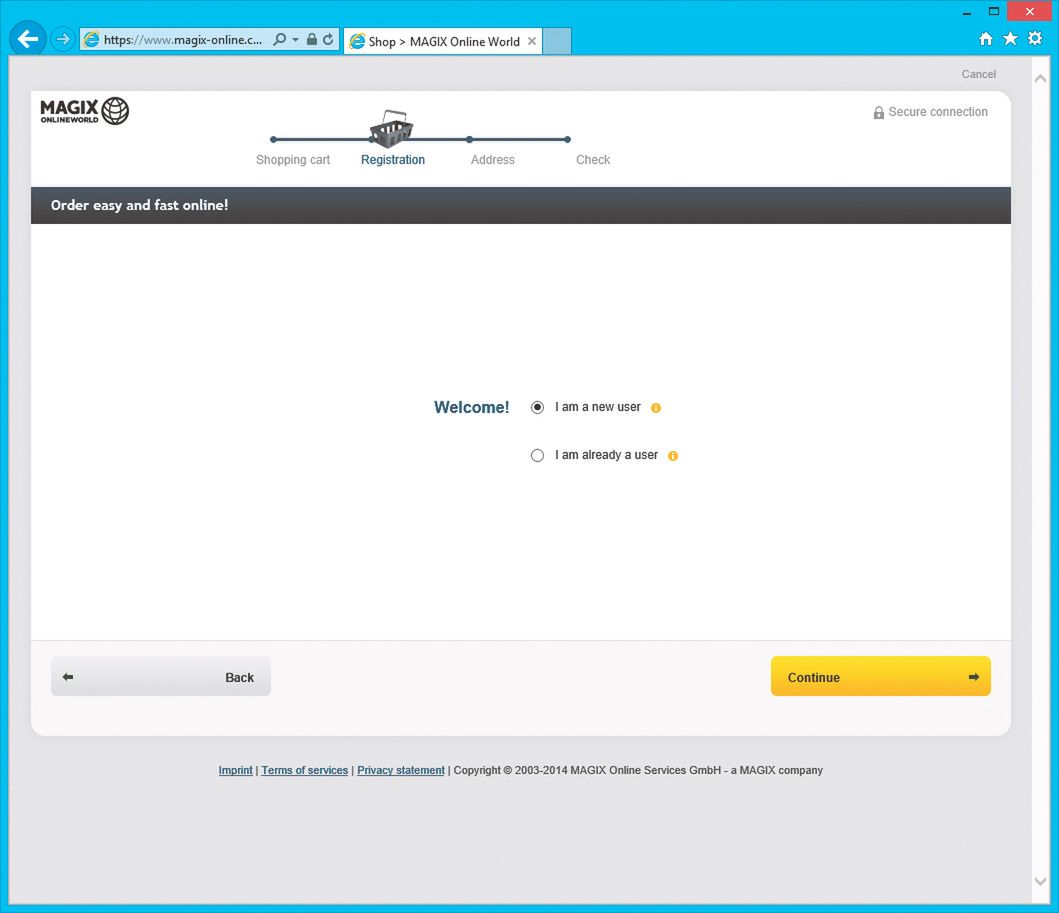Click the shopping basket progress icon
Viewport: 1059px width, 913px height.
tap(391, 129)
